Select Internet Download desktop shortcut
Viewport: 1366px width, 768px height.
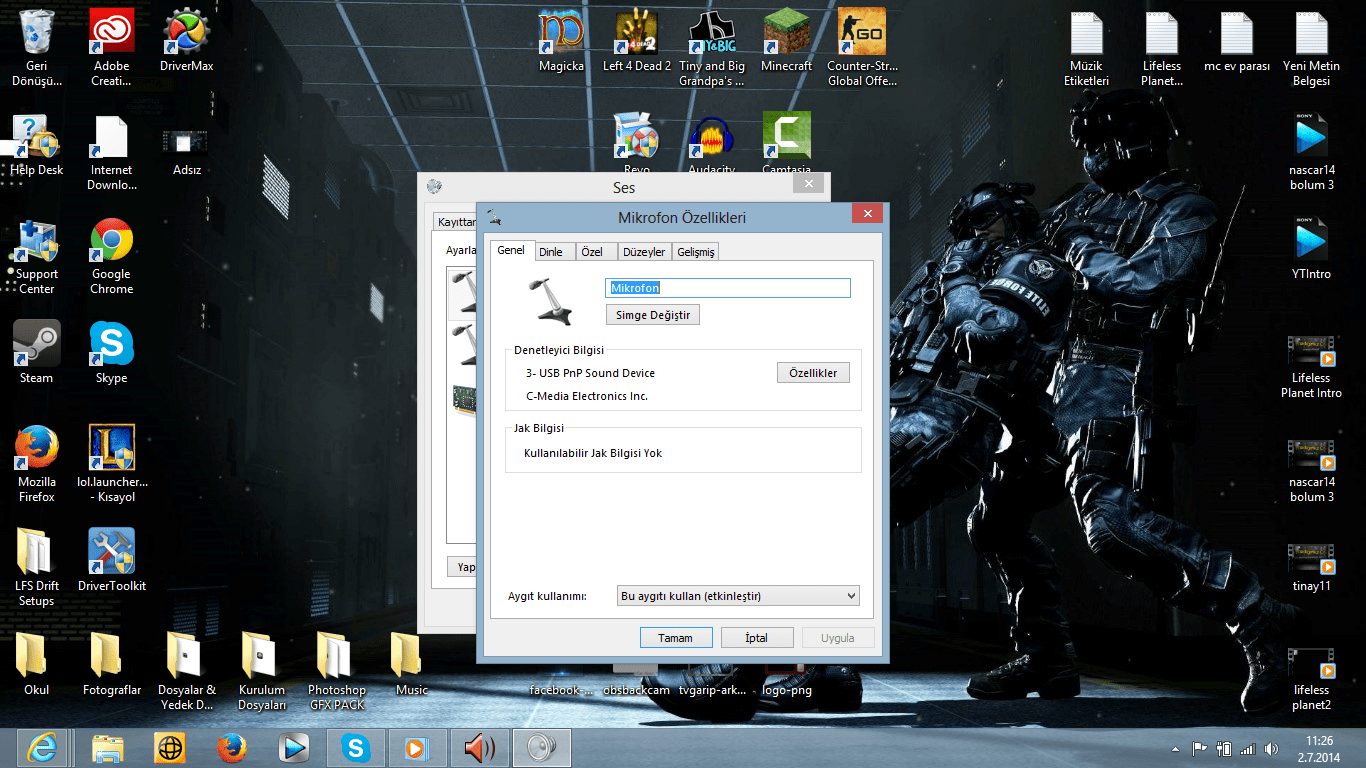click(x=111, y=152)
